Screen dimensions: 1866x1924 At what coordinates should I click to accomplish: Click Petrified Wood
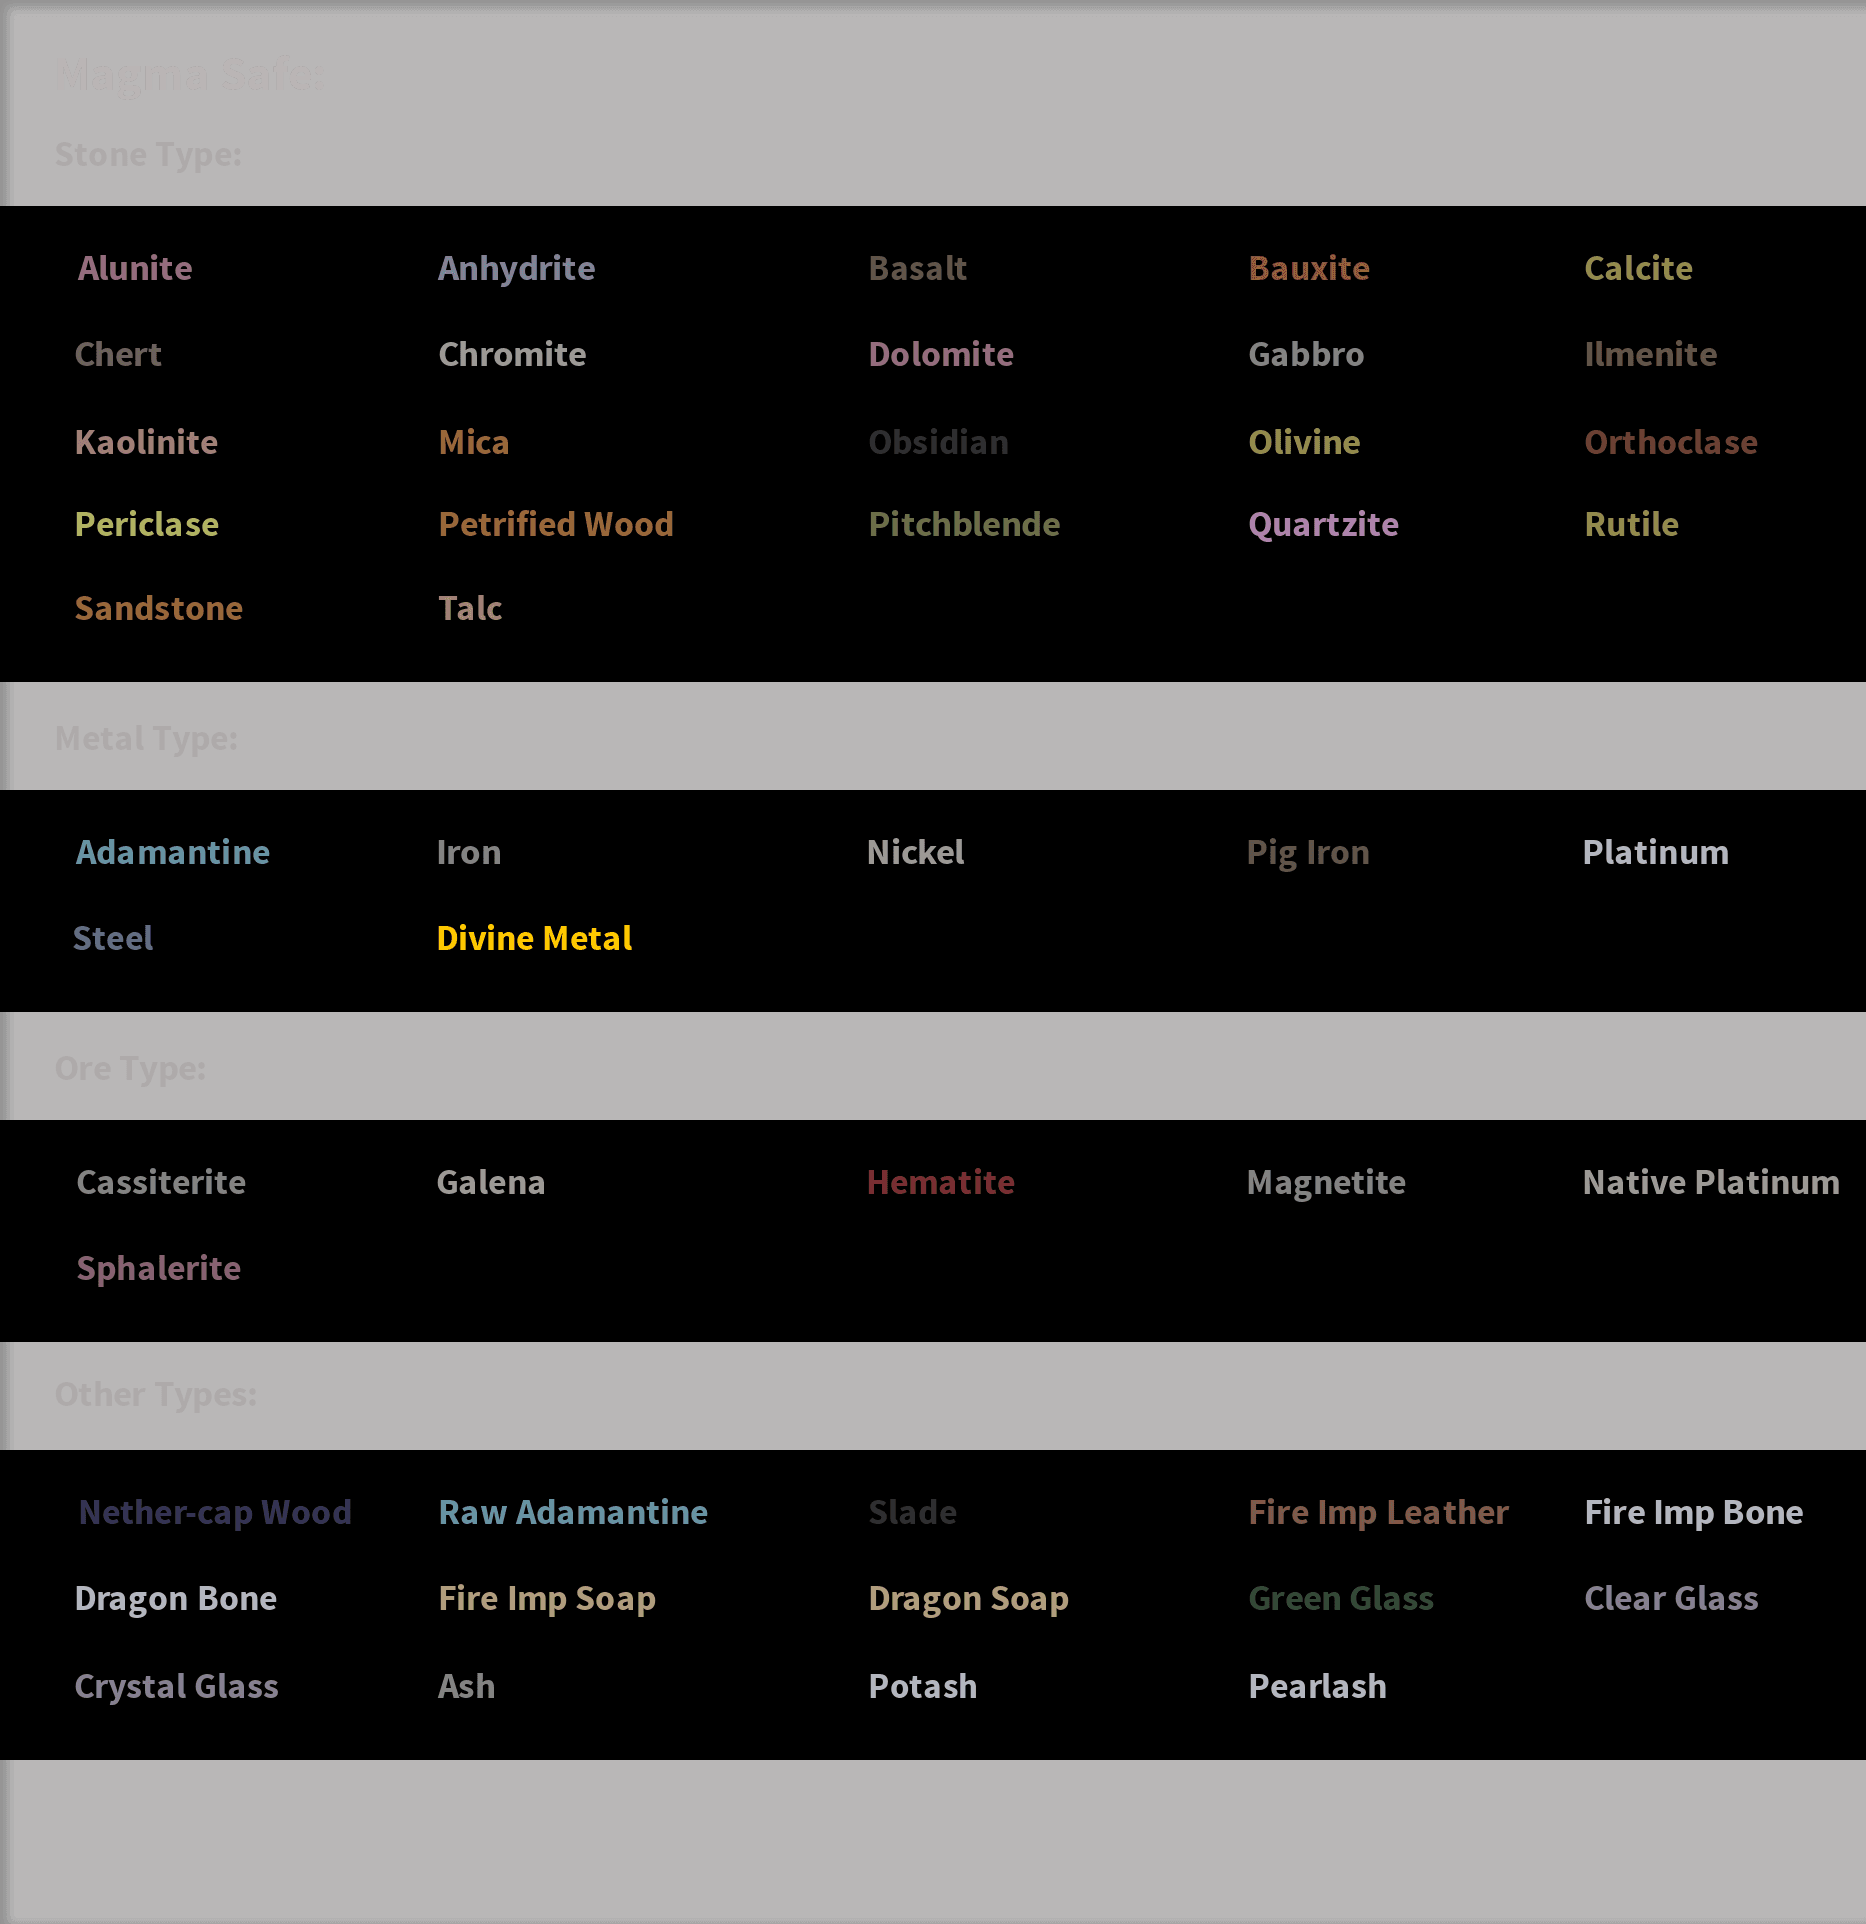[556, 524]
